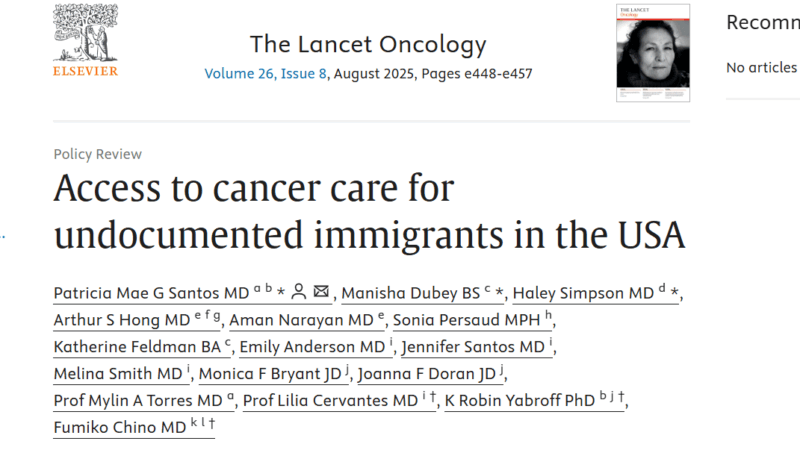Click author Arthur S Hong MD
The width and height of the screenshot is (800, 450).
click(x=122, y=320)
